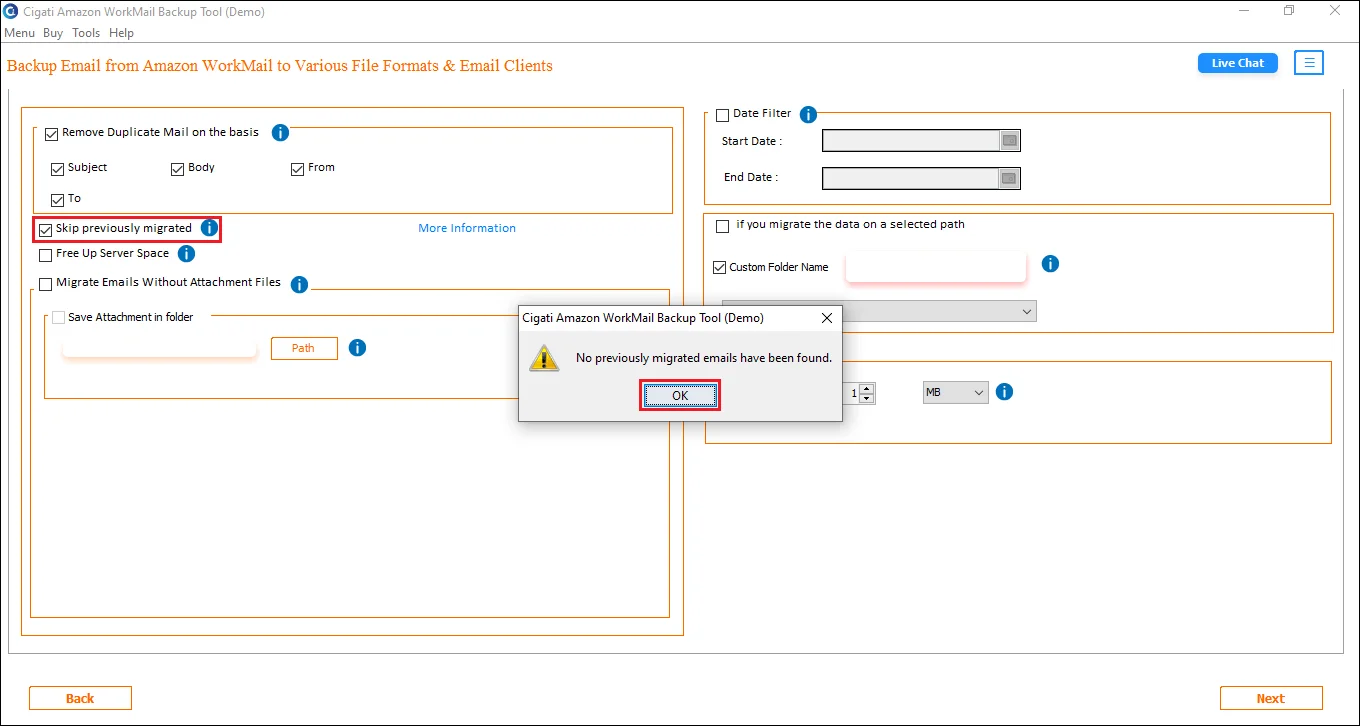Click info icon next to Path button
The width and height of the screenshot is (1360, 726).
pyautogui.click(x=357, y=348)
